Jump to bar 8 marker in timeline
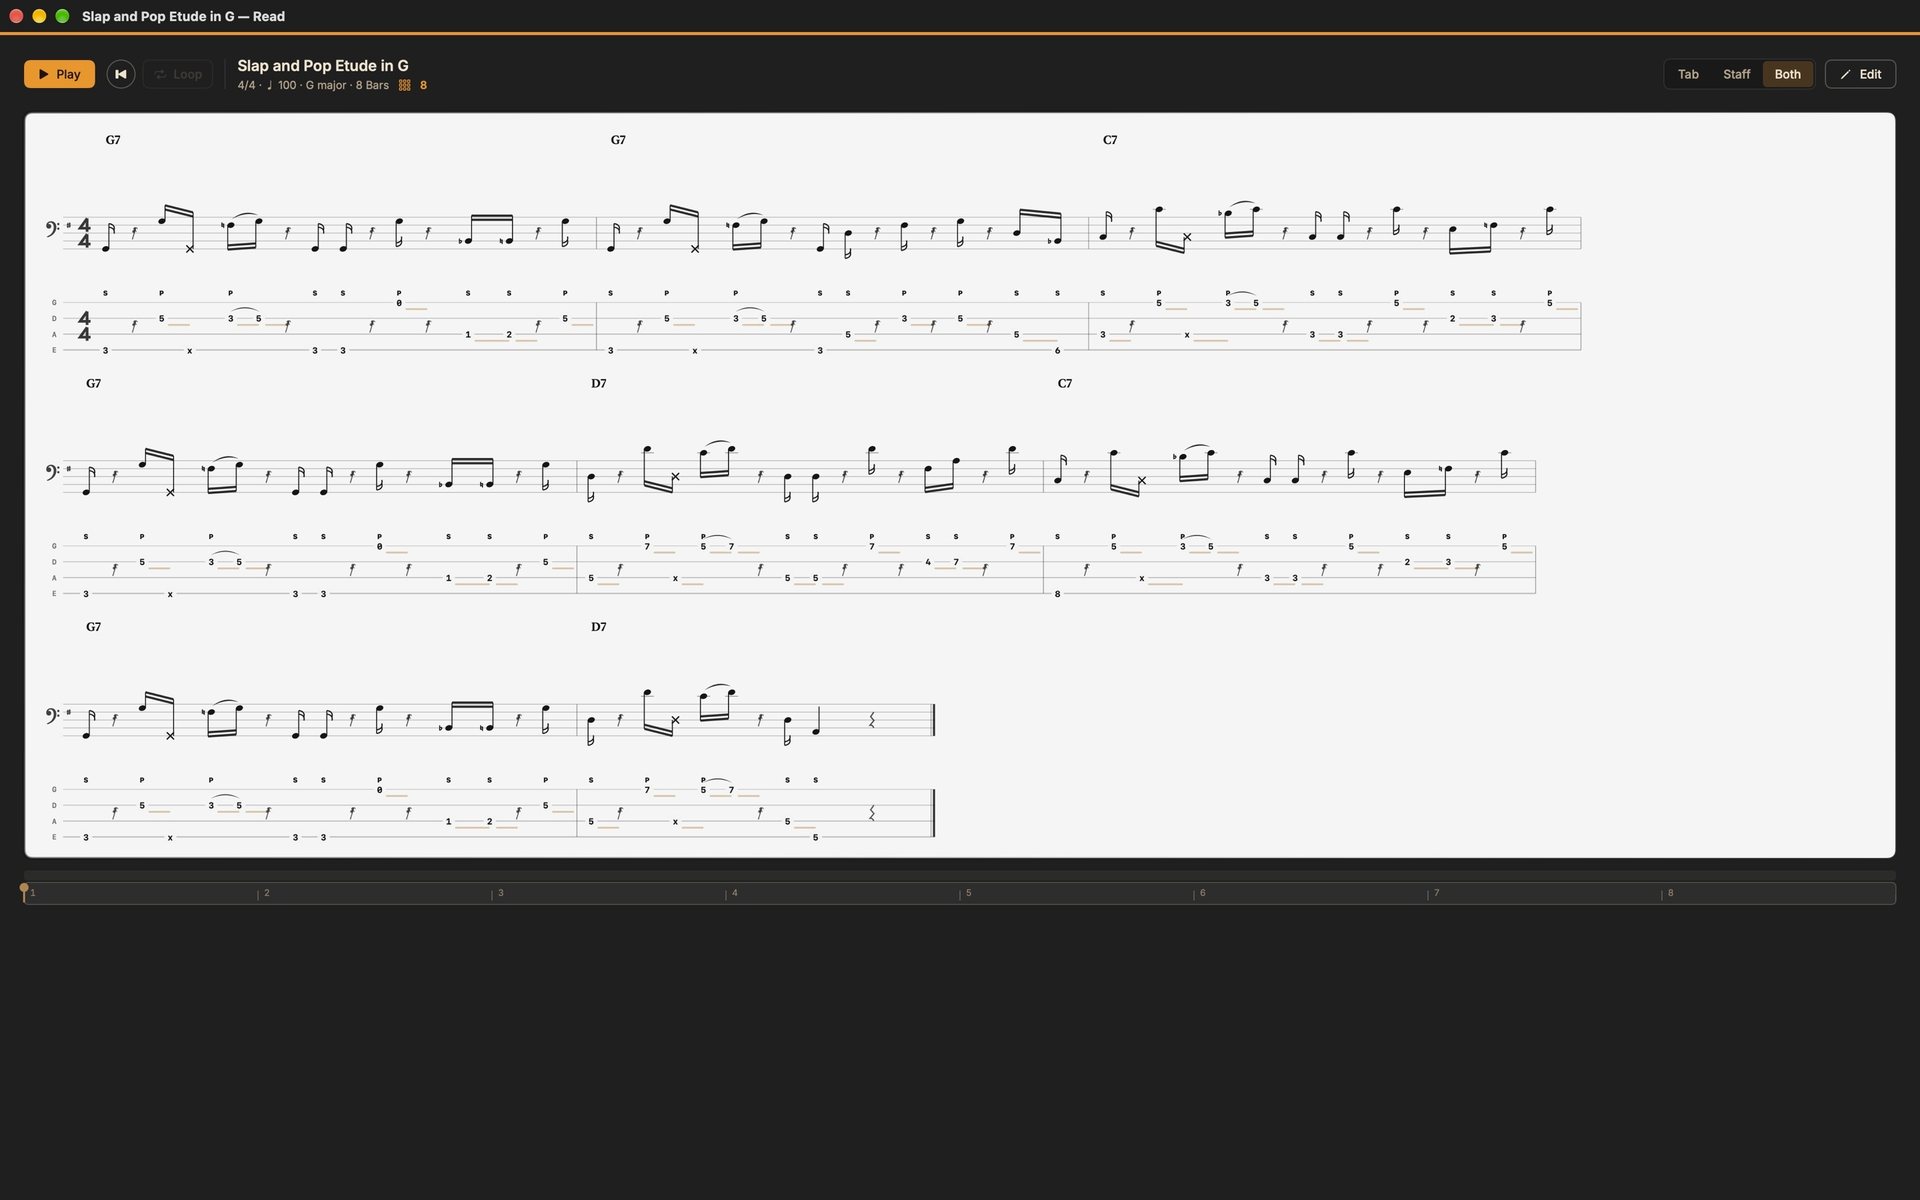The image size is (1920, 1200). point(1669,893)
